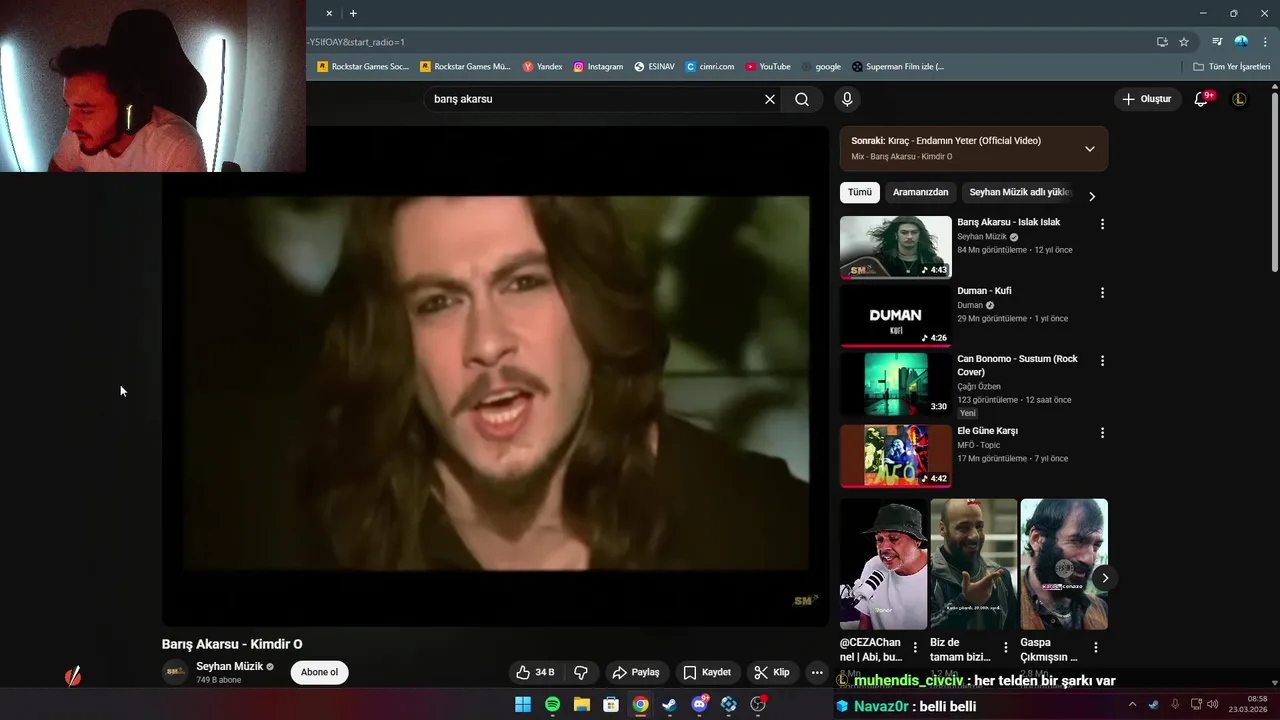Open the cimri.com bookmark

(710, 67)
